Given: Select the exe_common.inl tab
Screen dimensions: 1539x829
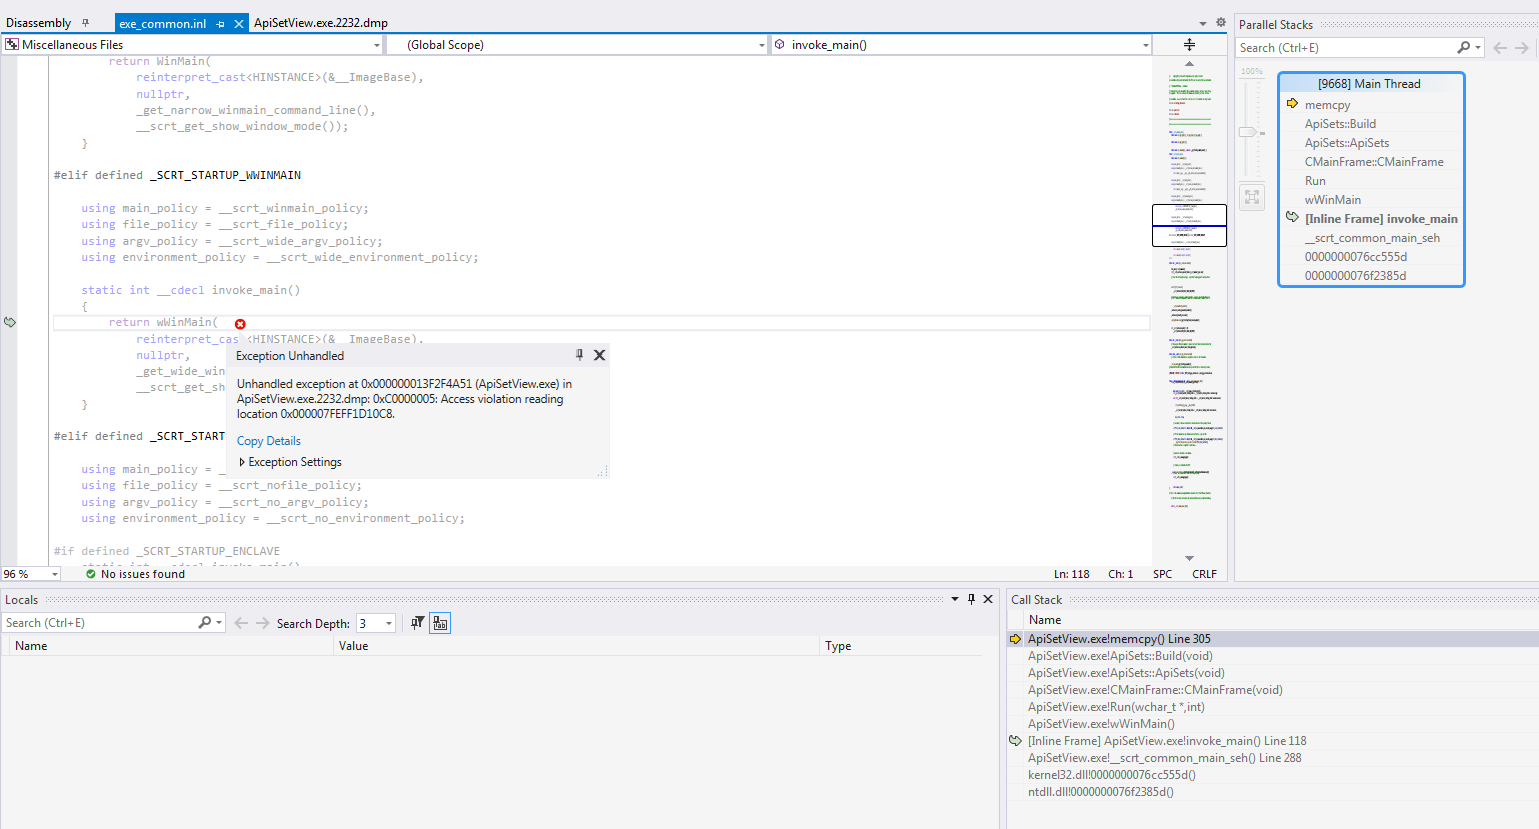Looking at the screenshot, I should point(162,23).
